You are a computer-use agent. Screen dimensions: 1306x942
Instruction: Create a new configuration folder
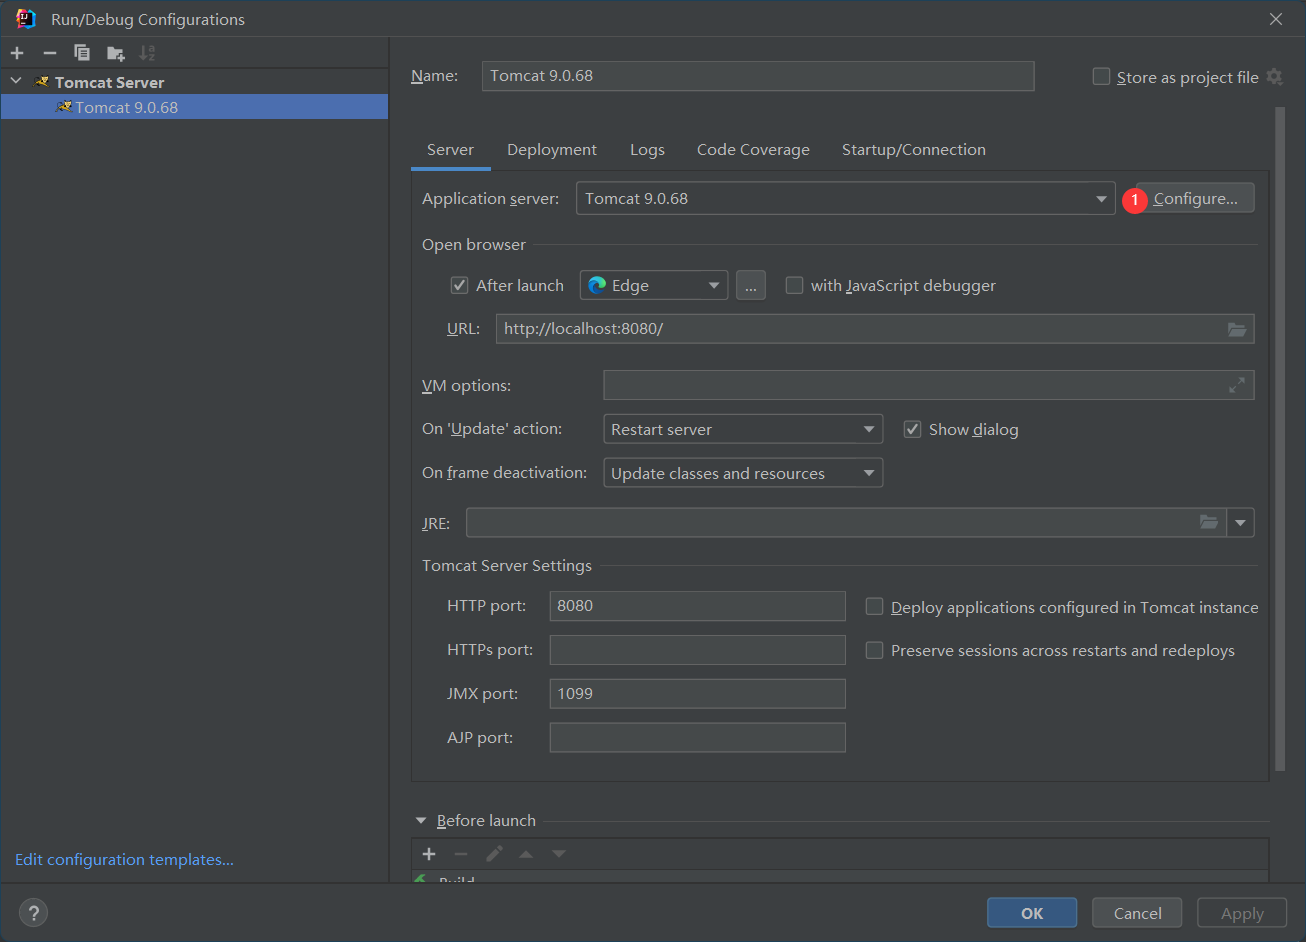[x=116, y=53]
